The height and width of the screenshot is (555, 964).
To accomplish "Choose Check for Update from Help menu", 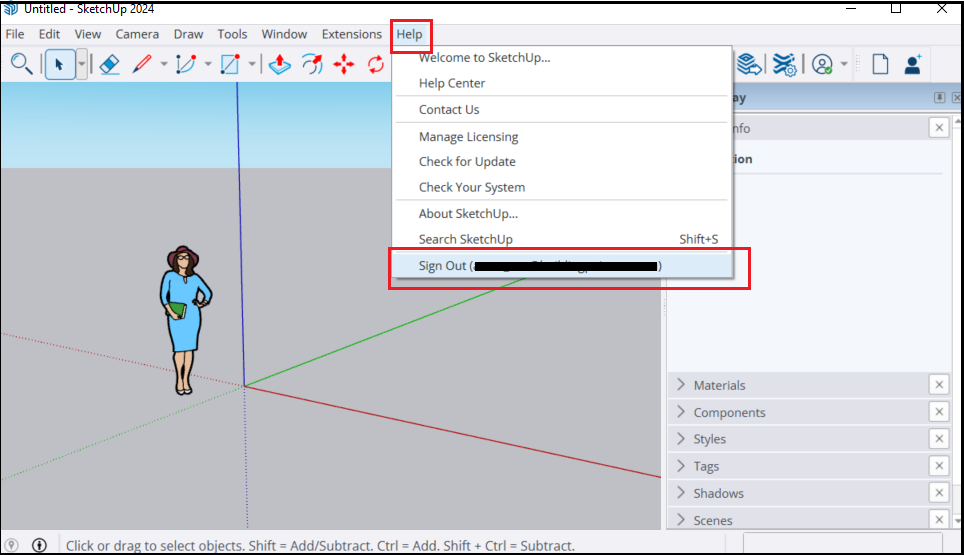I will pos(467,161).
